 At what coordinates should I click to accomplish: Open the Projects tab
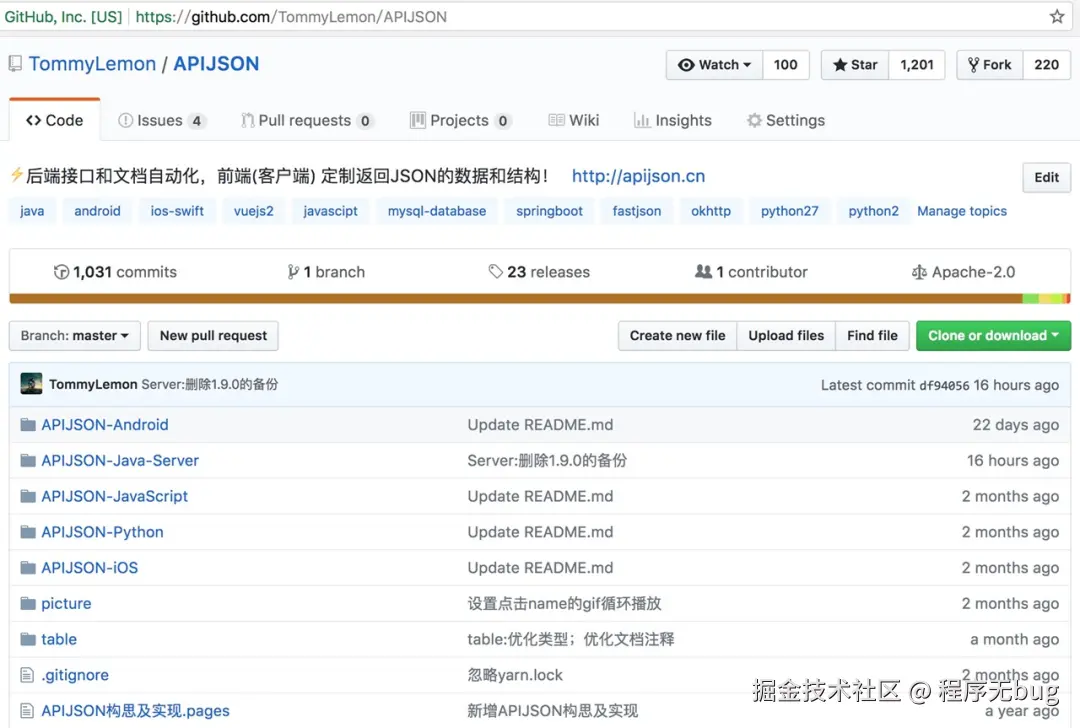(460, 121)
